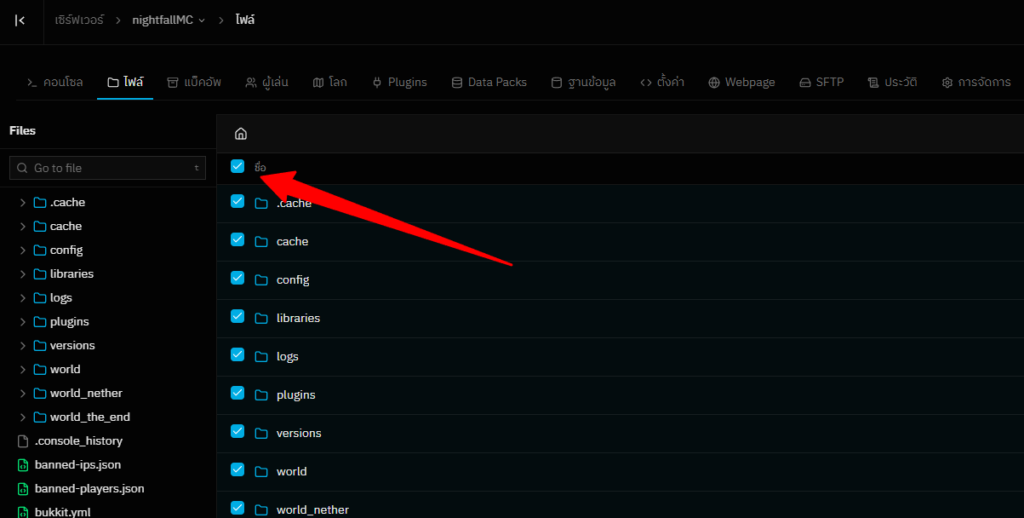Open banned-players.json from the sidebar
Image resolution: width=1024 pixels, height=518 pixels.
tap(88, 489)
